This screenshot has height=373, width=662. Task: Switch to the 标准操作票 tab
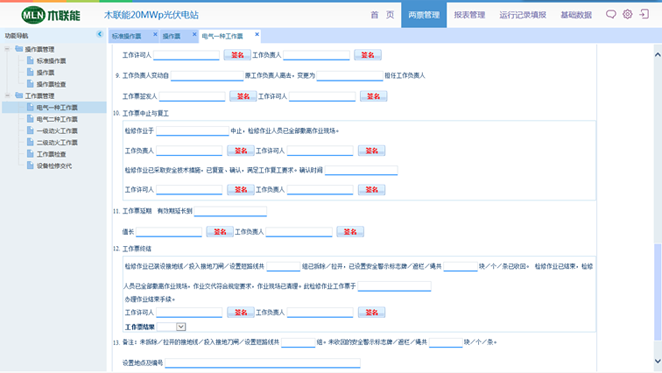(127, 36)
